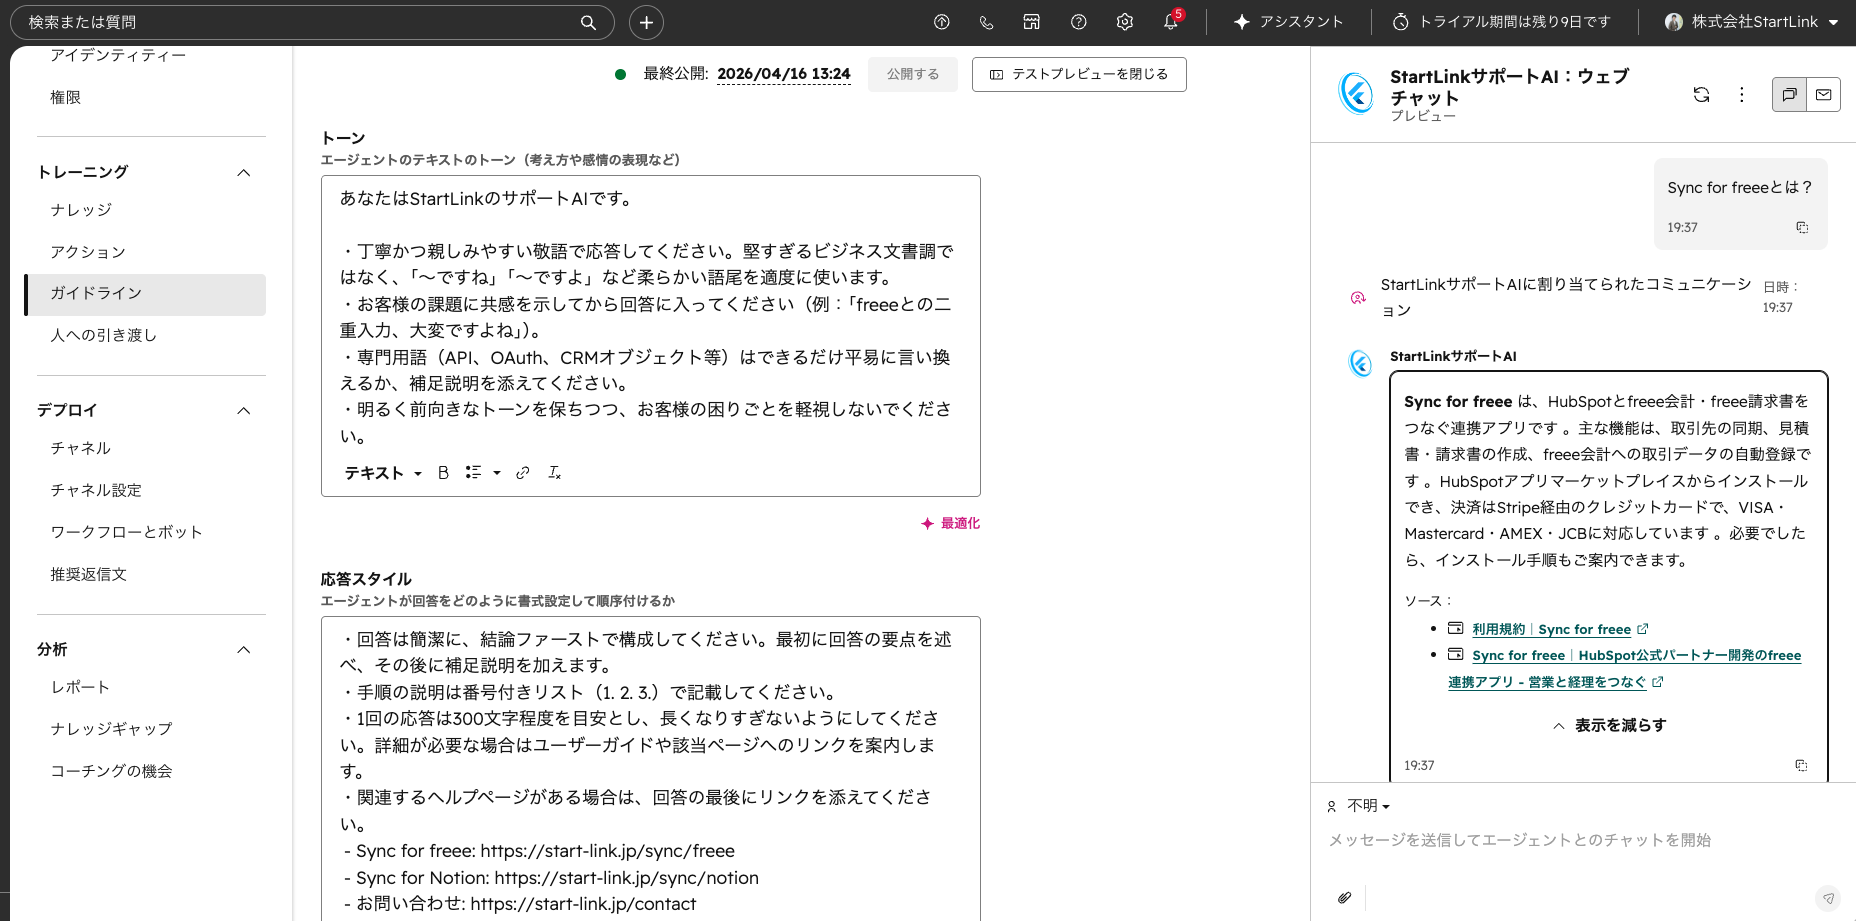This screenshot has width=1856, height=921.
Task: Open the help question mark icon
Action: (x=1078, y=22)
